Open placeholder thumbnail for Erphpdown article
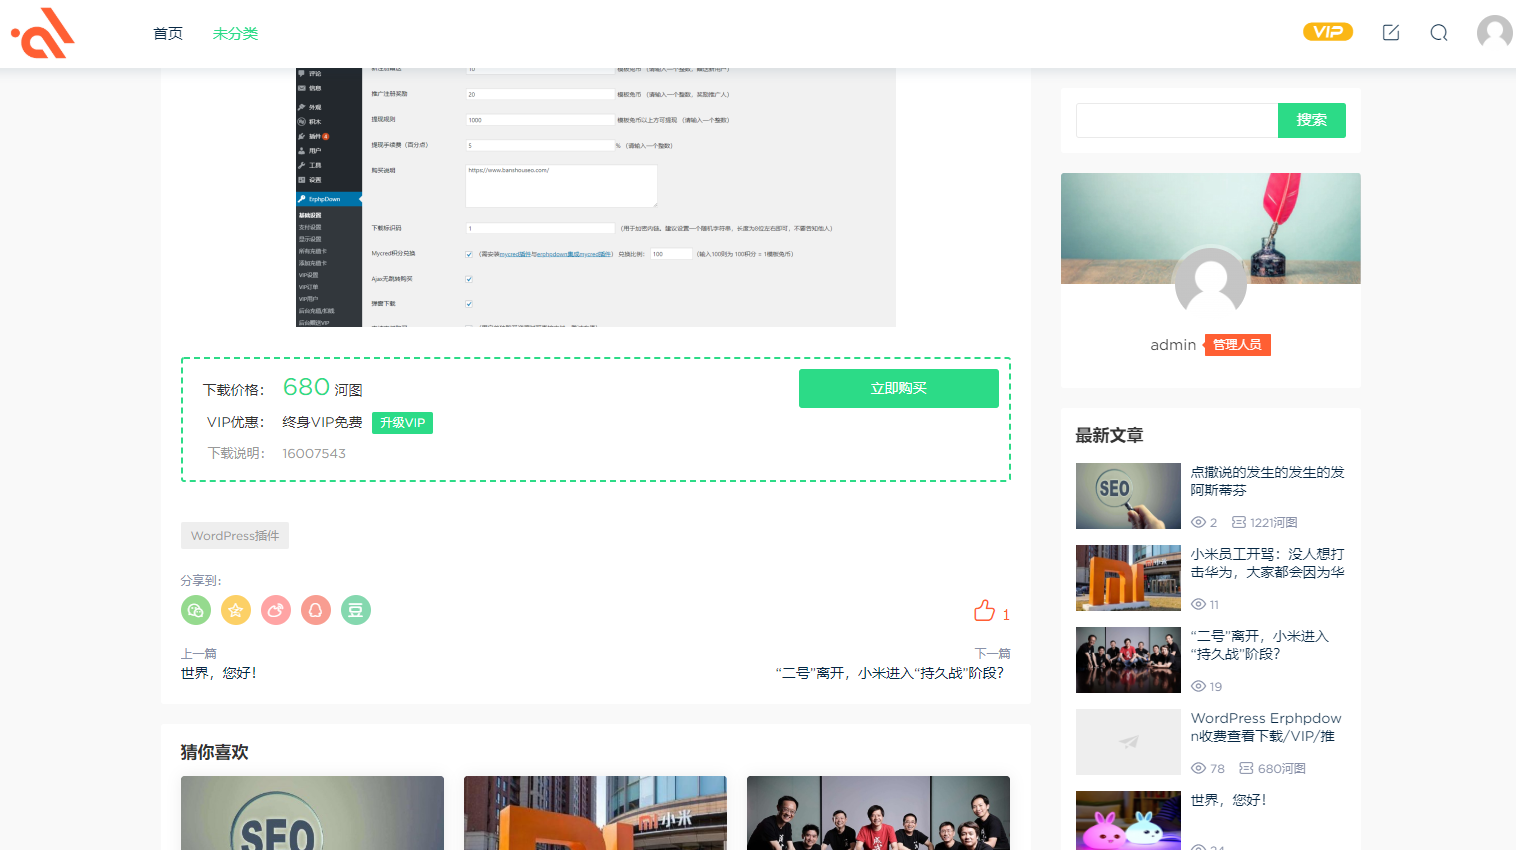This screenshot has height=850, width=1516. coord(1128,742)
